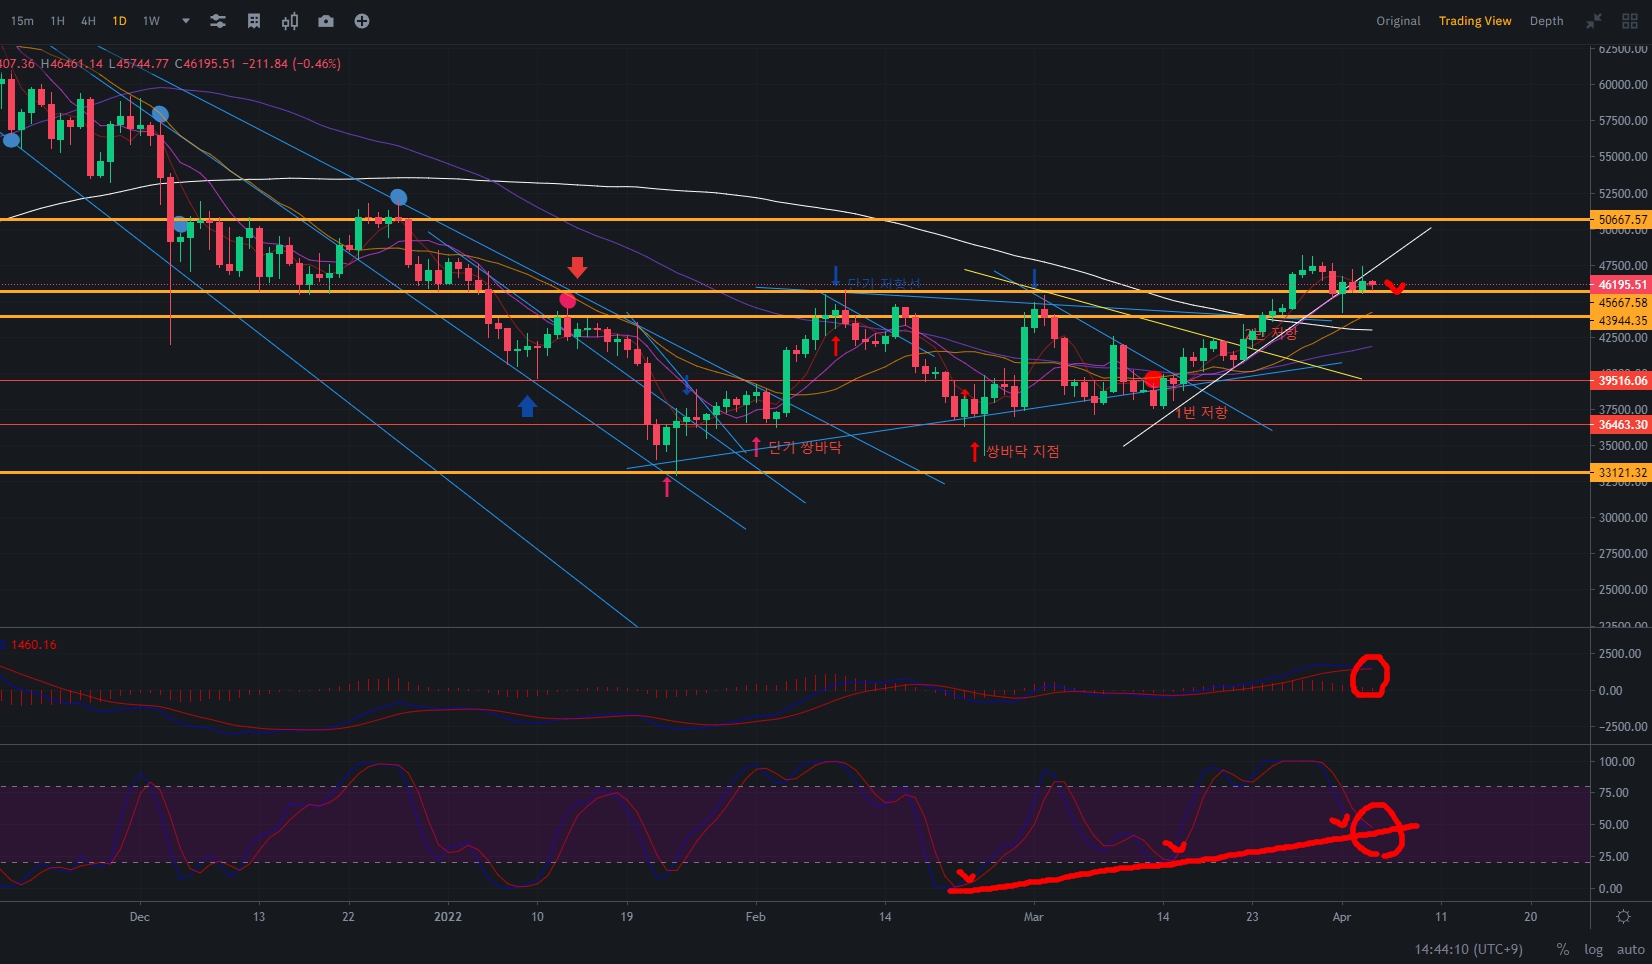Select the '쌍바닥 지점' chart annotation

[1023, 452]
